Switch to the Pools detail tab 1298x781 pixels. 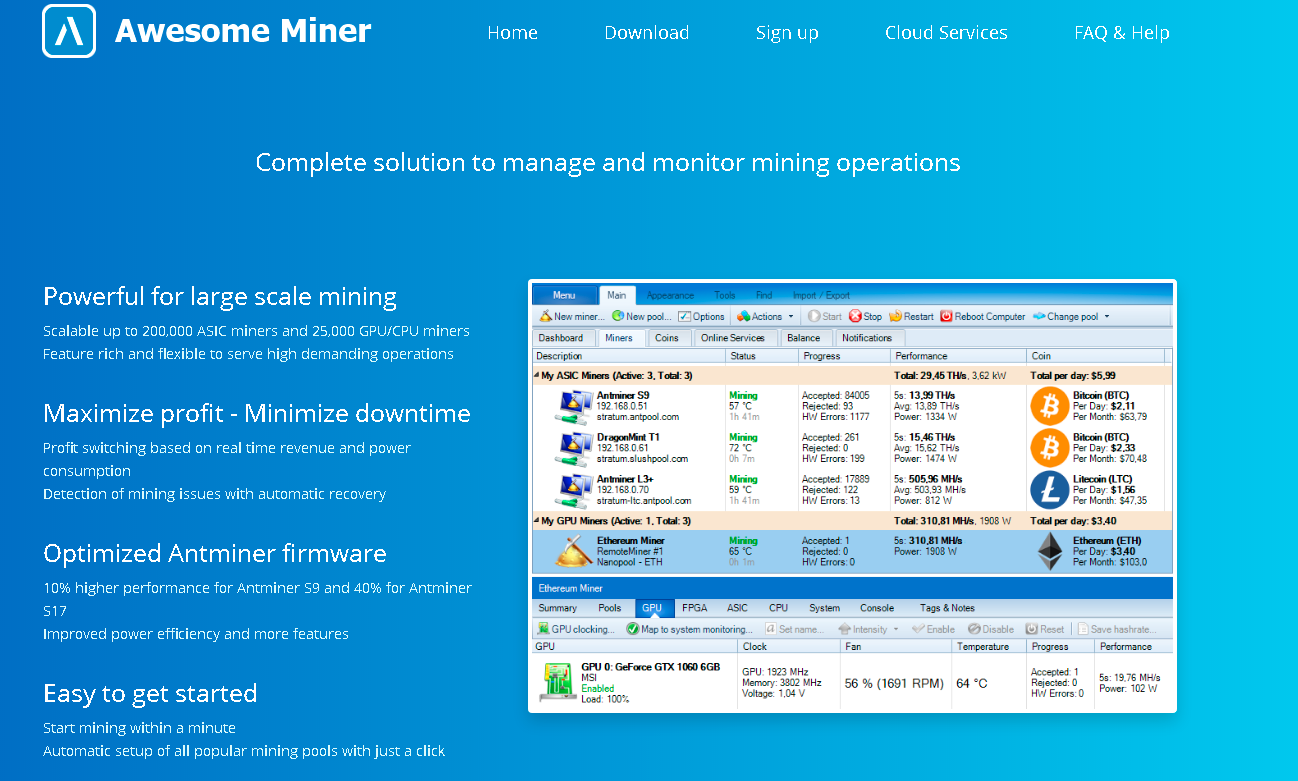click(610, 608)
